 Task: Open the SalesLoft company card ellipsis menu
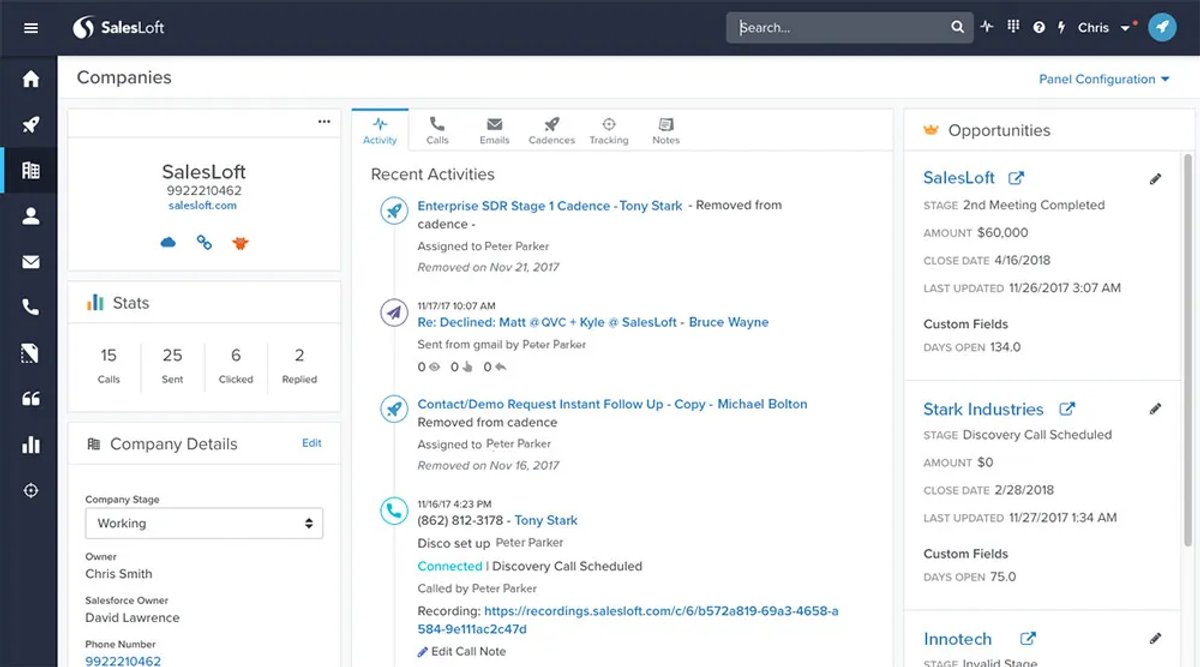[324, 121]
